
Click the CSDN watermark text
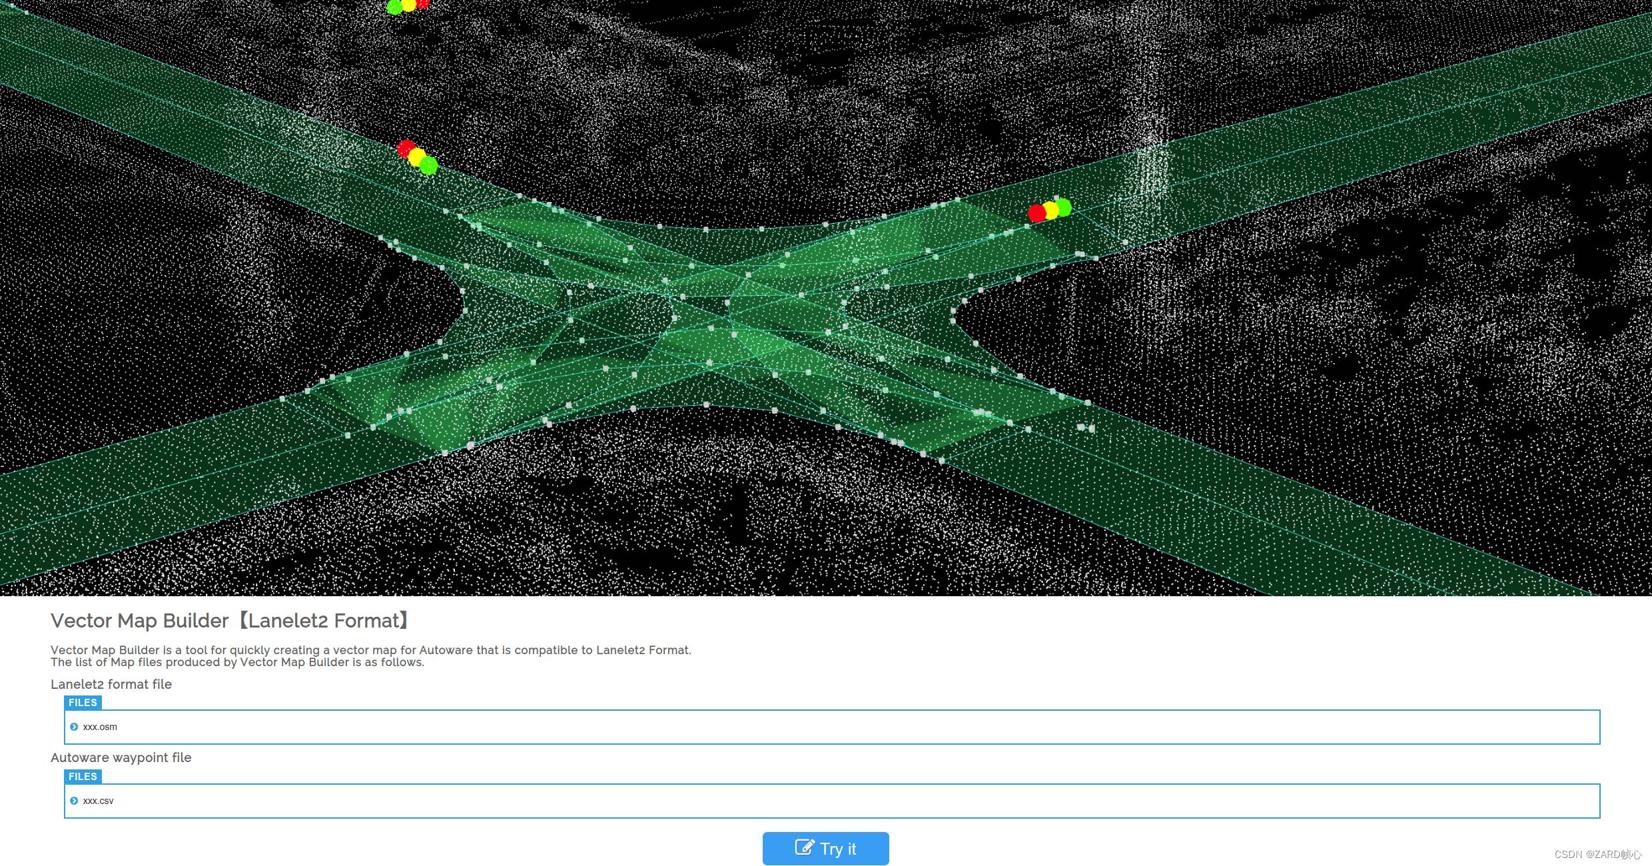[1596, 855]
